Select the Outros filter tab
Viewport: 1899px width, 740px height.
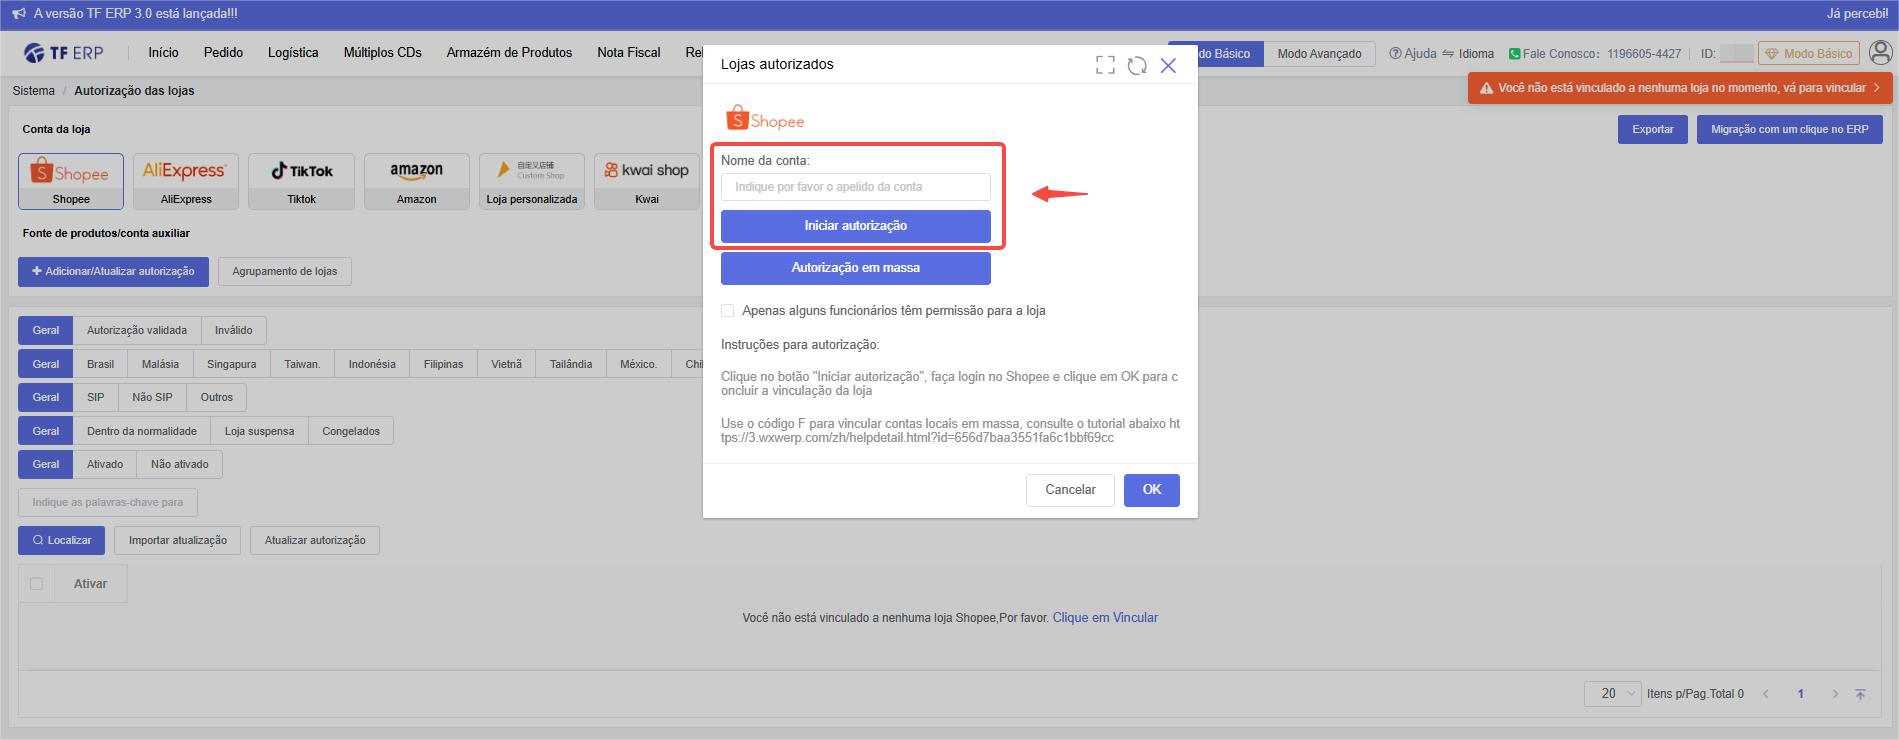216,397
